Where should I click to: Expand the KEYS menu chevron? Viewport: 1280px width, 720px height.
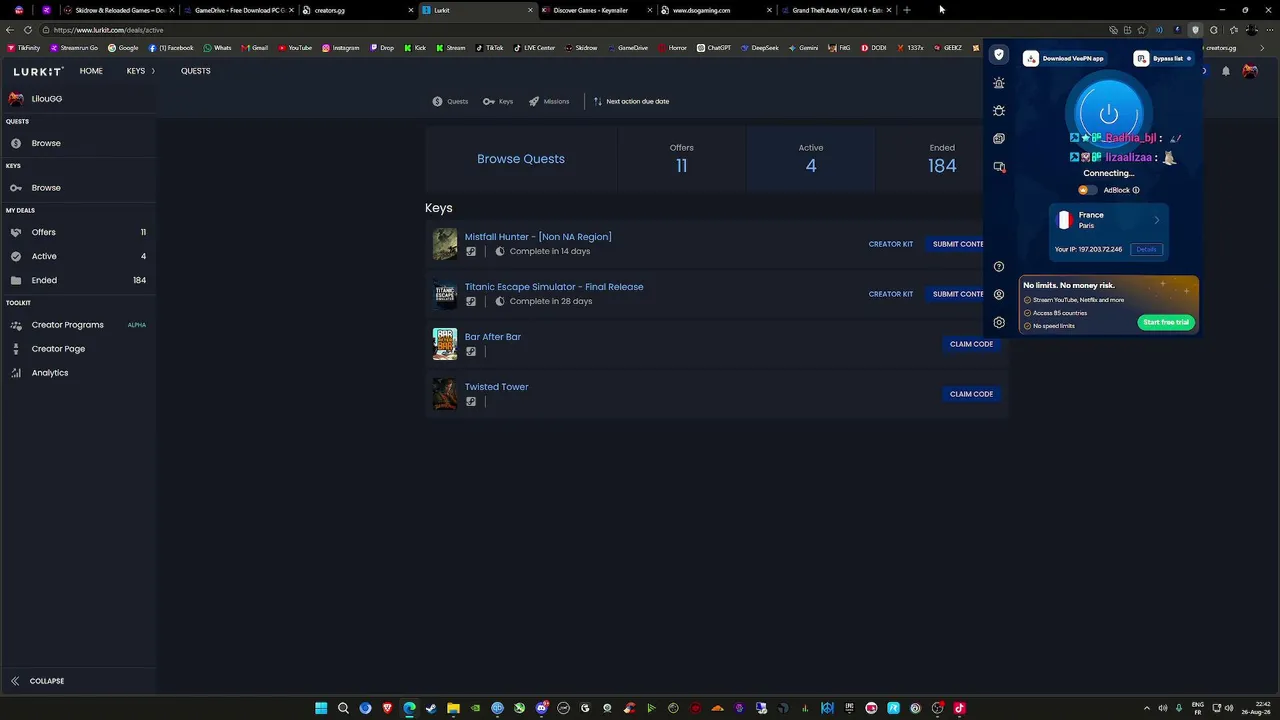click(153, 71)
